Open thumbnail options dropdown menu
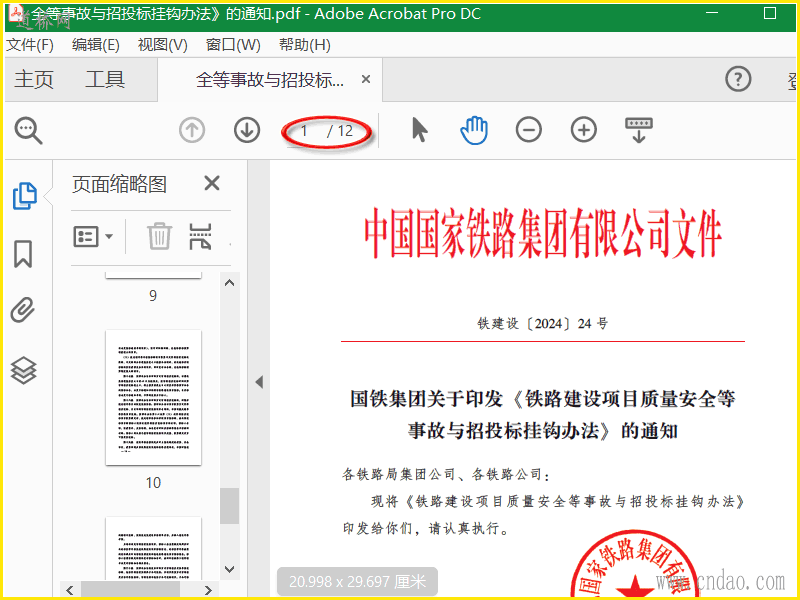This screenshot has width=800, height=600. point(93,237)
